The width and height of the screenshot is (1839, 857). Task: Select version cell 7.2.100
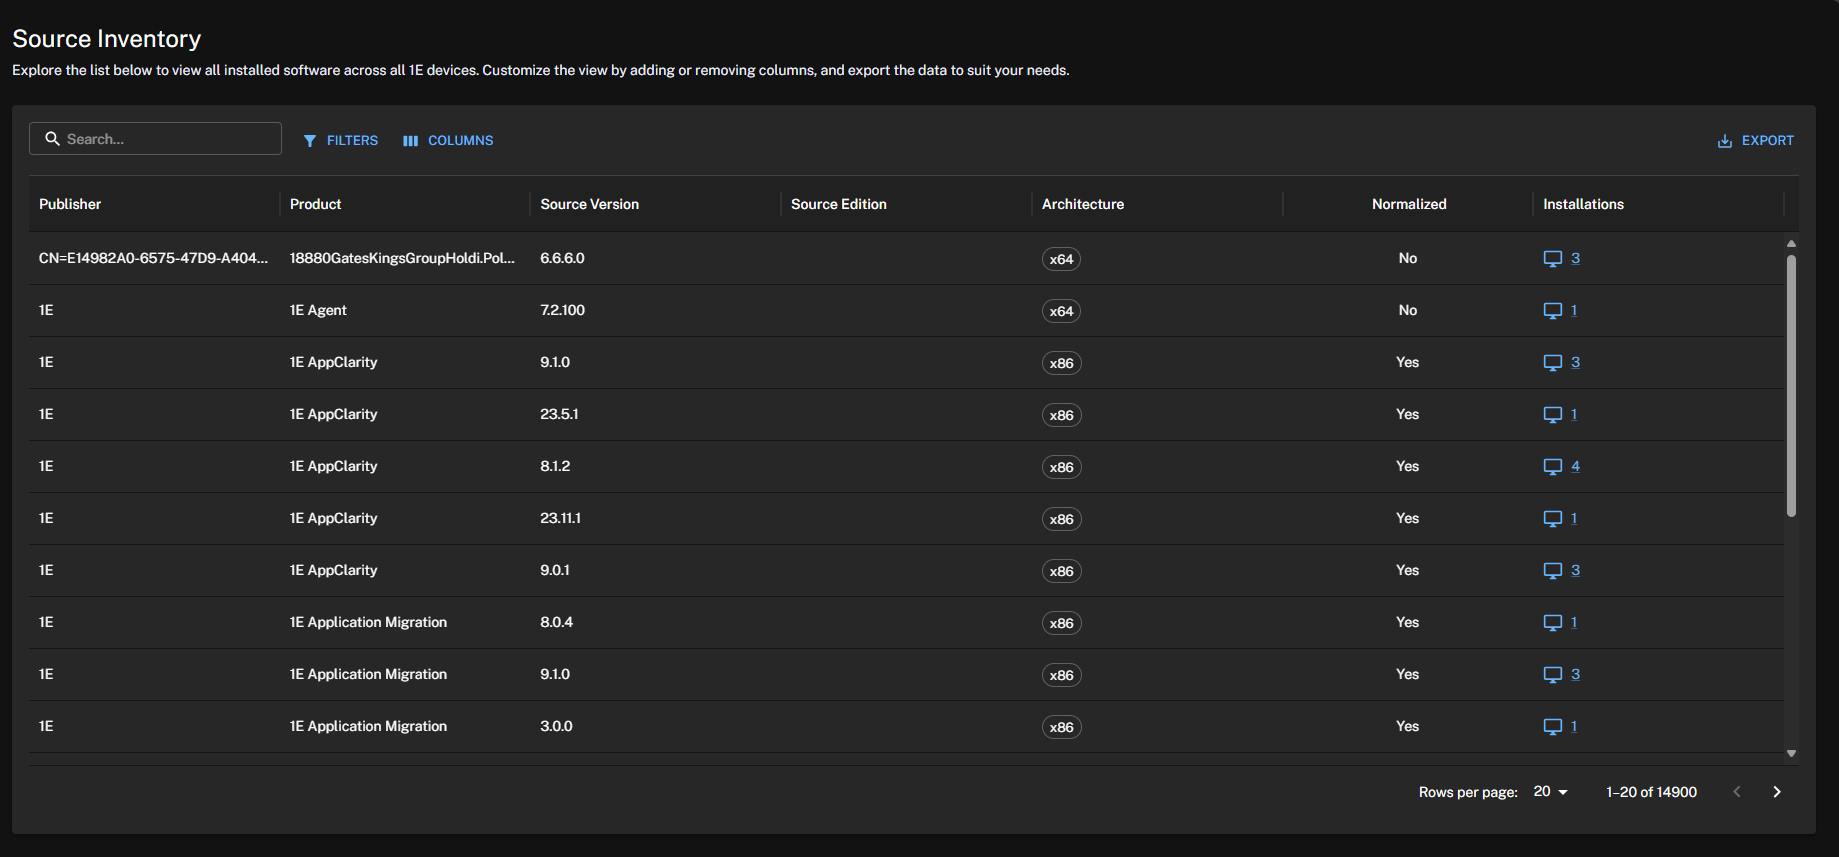click(562, 310)
